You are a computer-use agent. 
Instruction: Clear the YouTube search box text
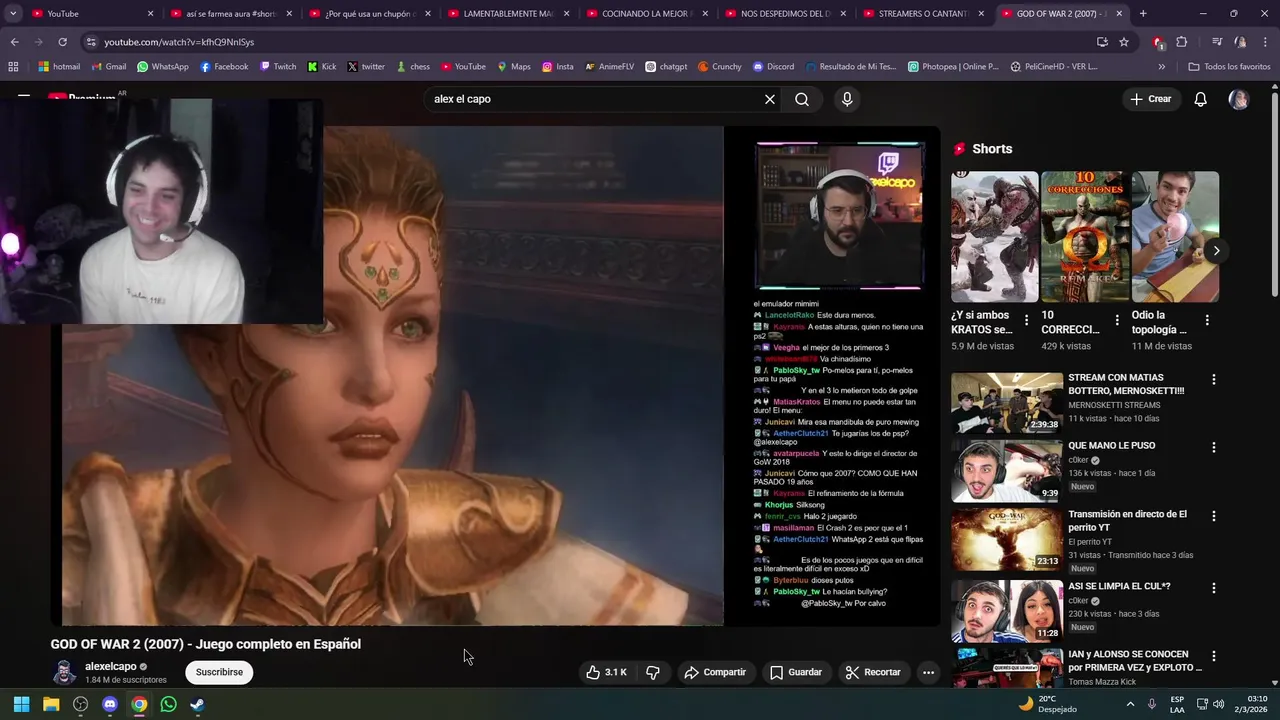pos(770,99)
